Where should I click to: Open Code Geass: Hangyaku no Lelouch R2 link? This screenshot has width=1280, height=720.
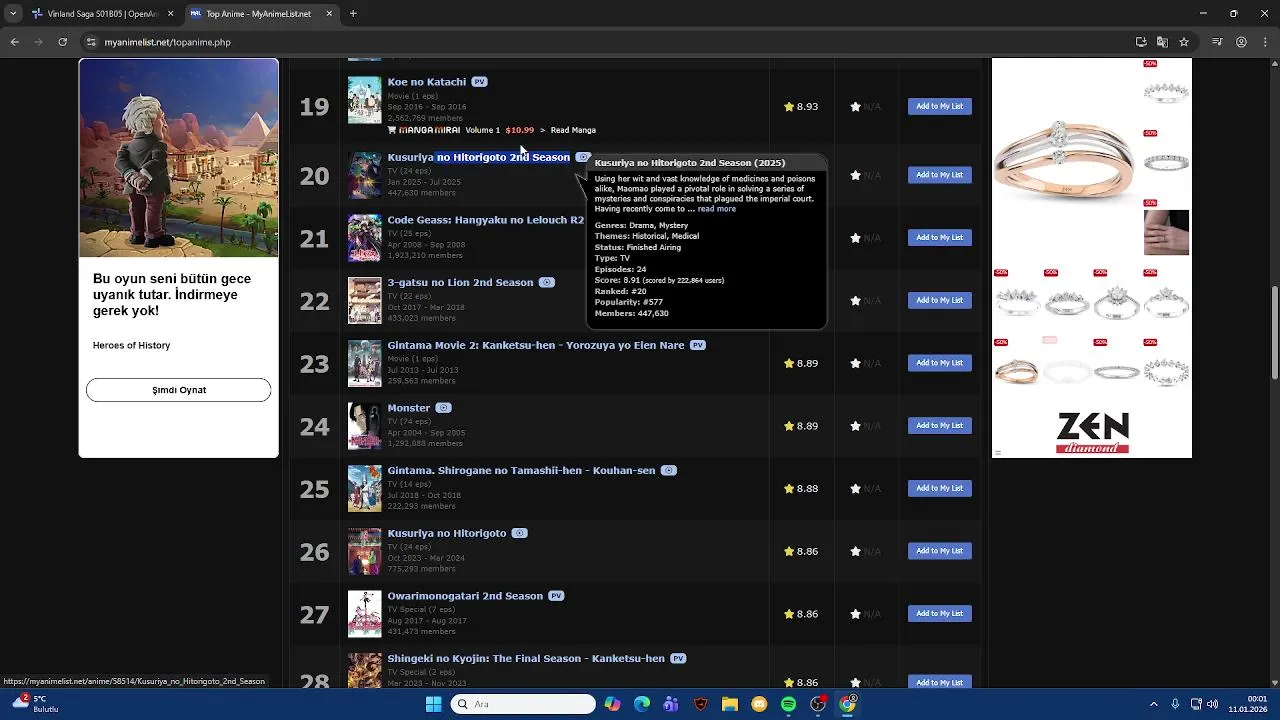[485, 220]
